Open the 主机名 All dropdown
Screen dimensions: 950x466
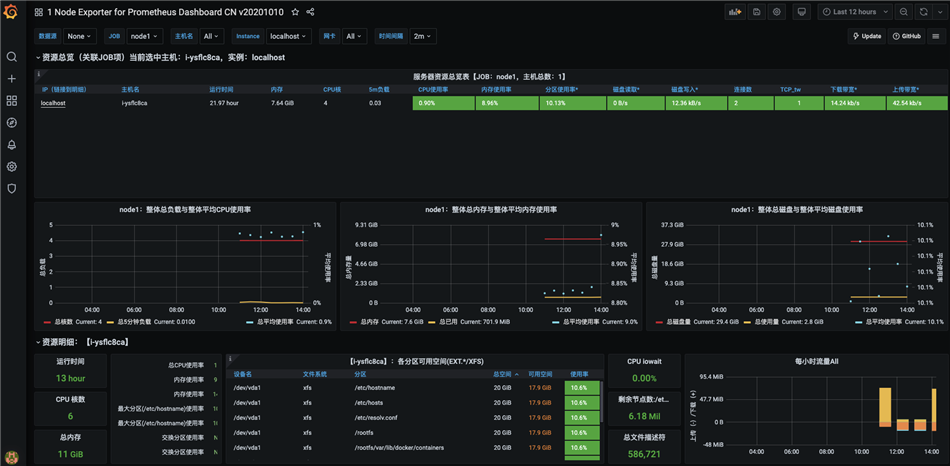coord(211,36)
